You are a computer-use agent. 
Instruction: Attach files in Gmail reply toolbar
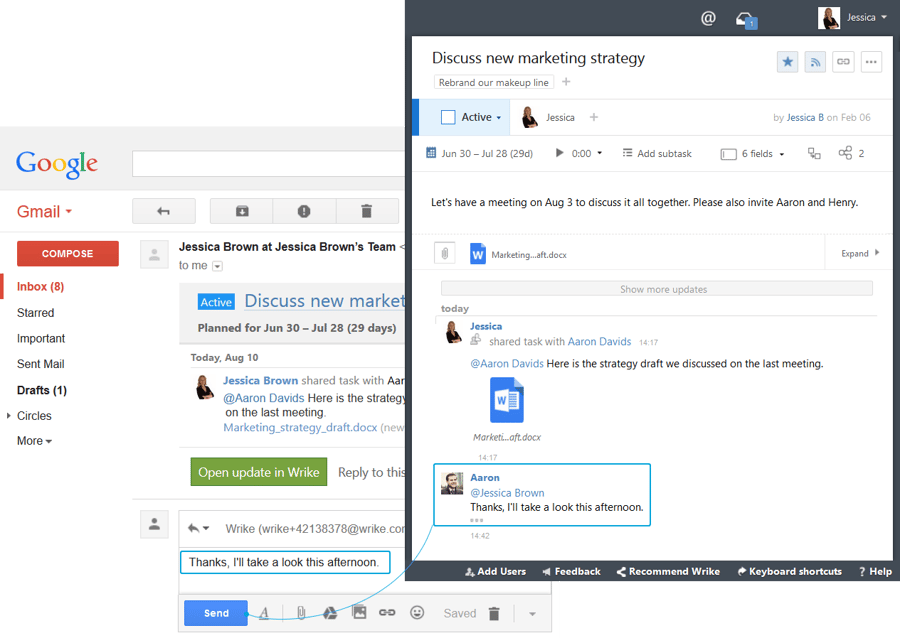pyautogui.click(x=301, y=613)
